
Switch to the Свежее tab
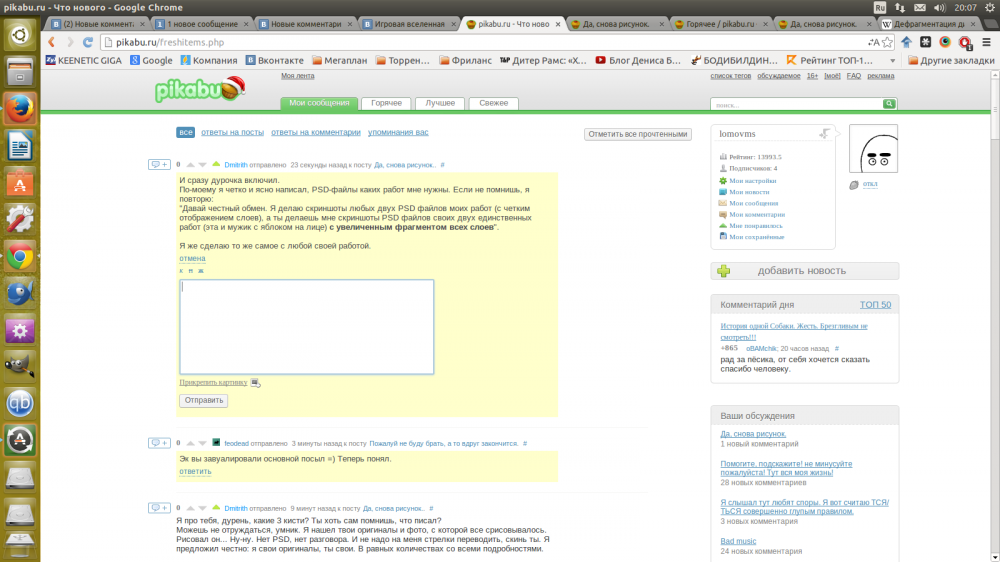pos(493,103)
